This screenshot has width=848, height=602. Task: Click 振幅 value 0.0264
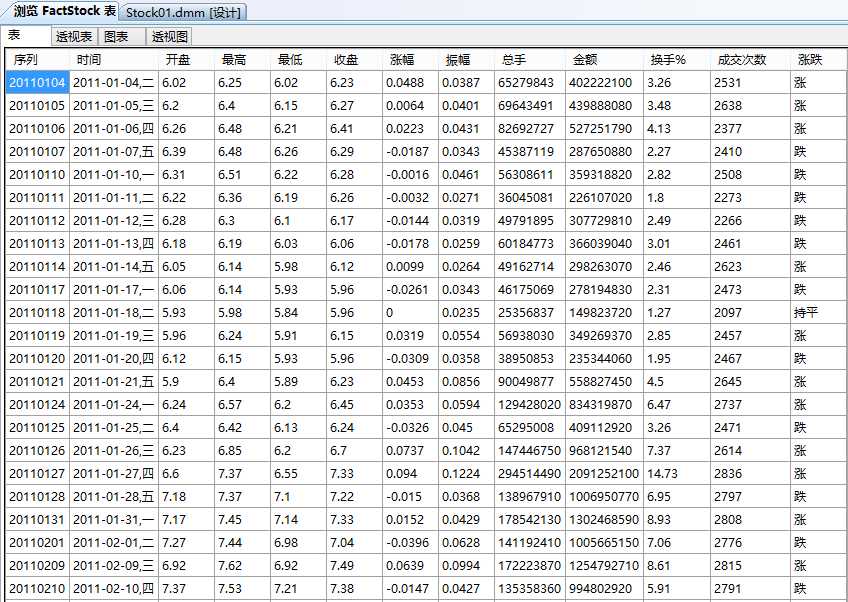467,267
